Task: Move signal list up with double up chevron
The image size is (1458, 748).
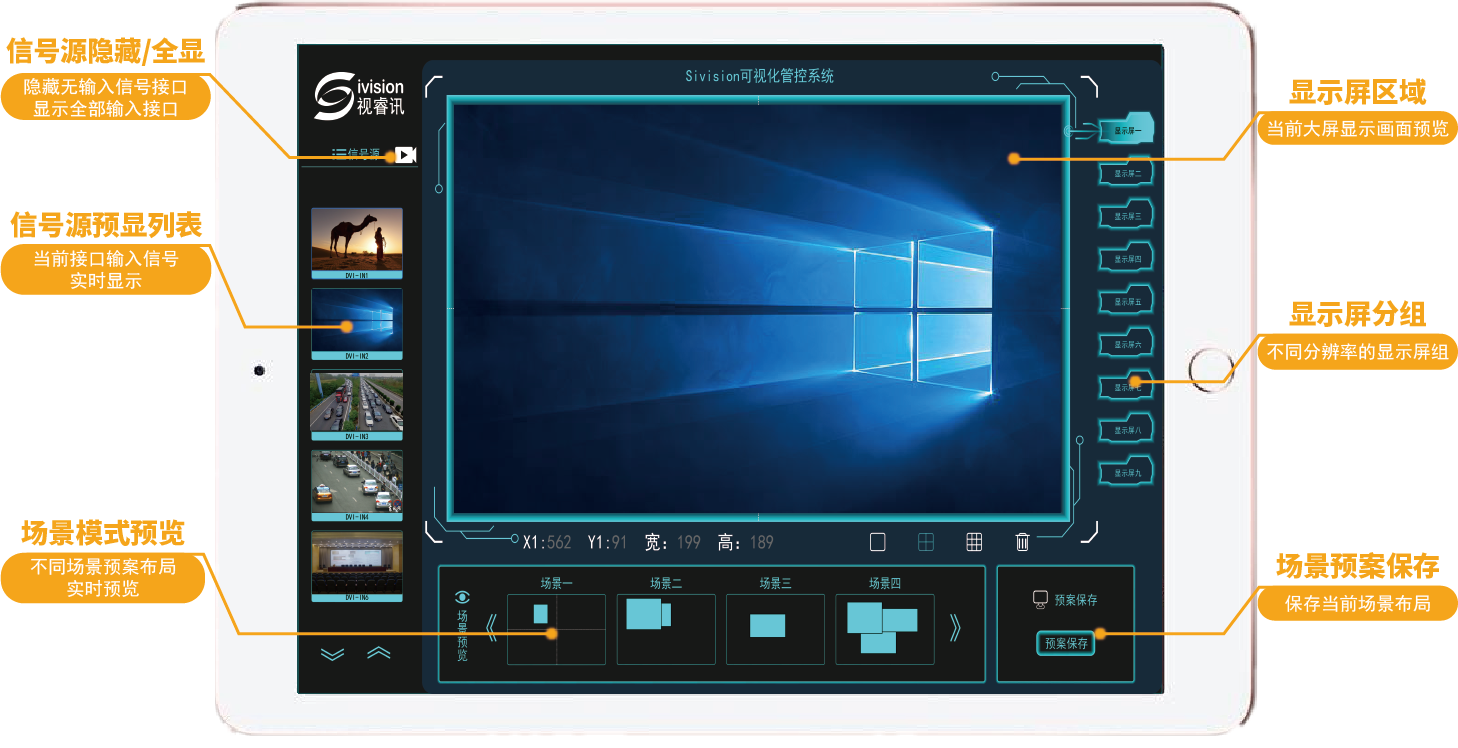Action: [x=379, y=654]
